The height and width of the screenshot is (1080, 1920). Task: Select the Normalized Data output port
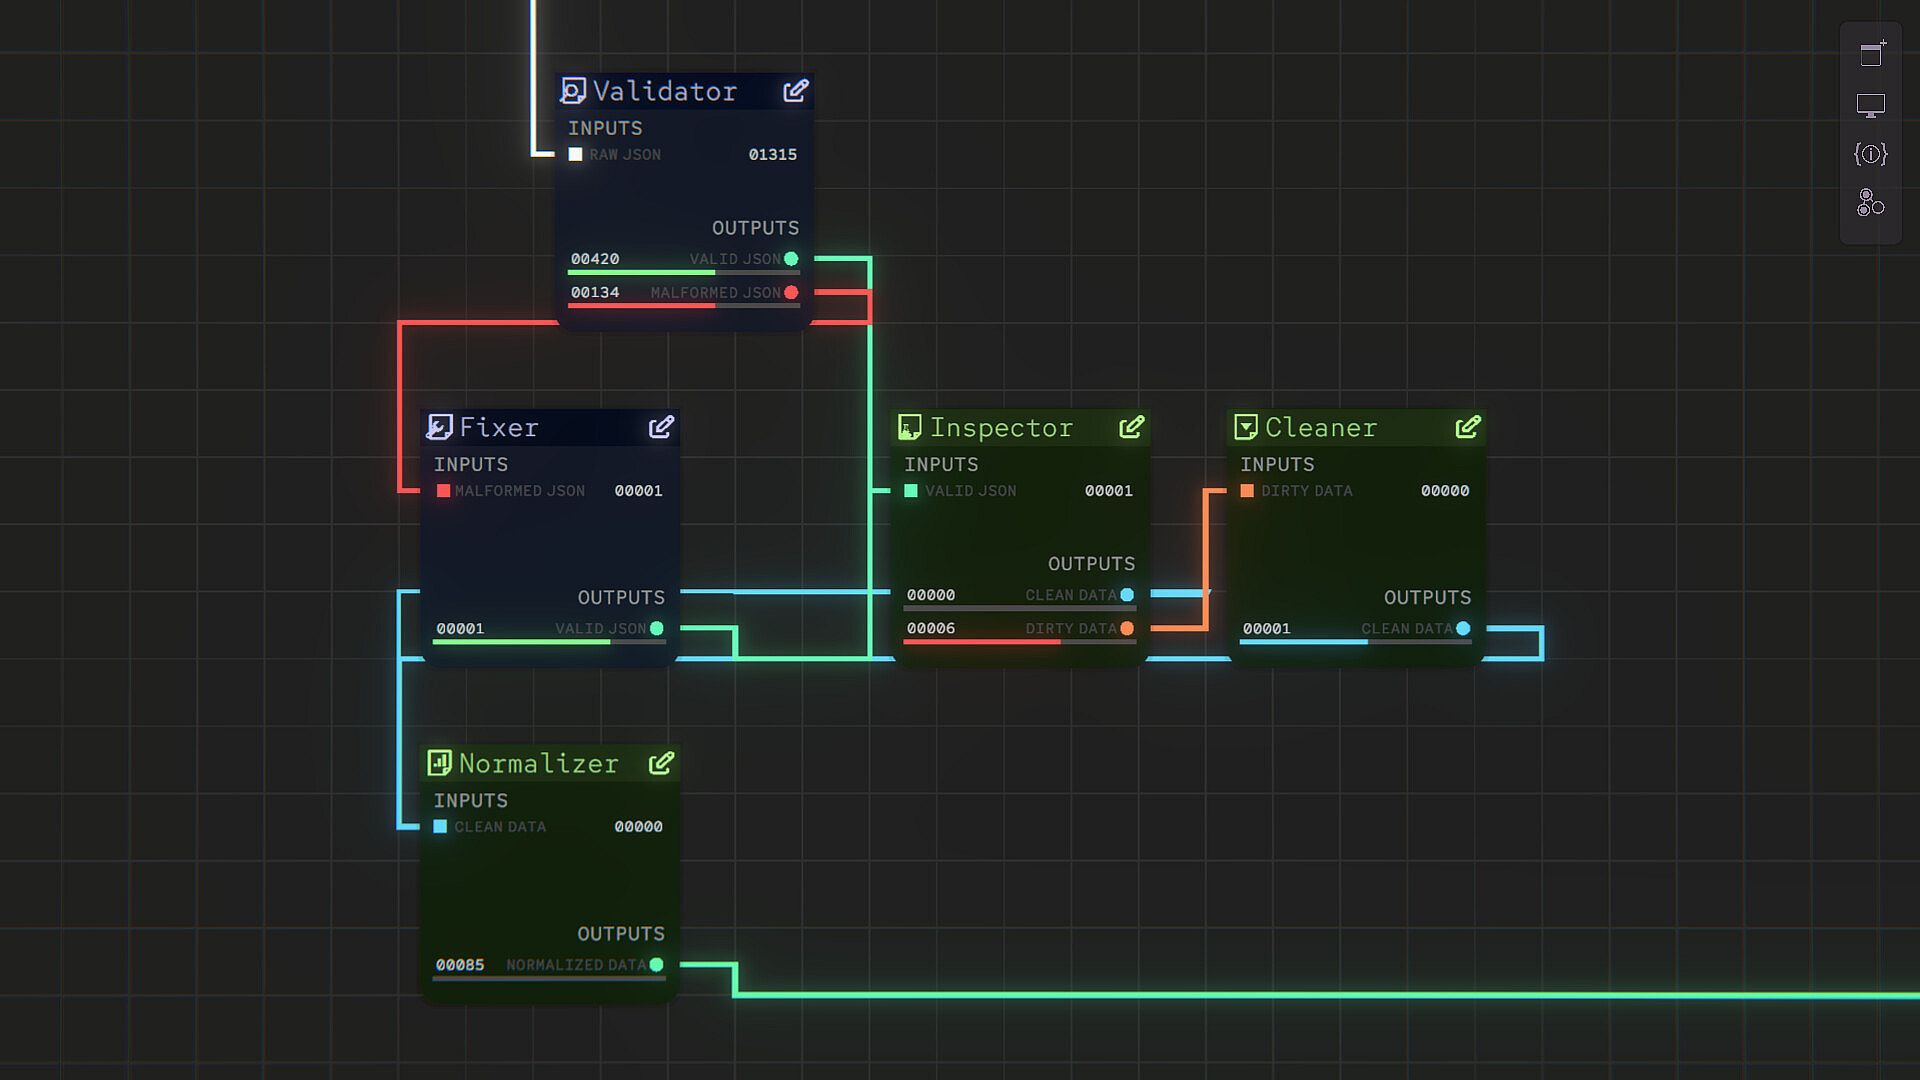tap(656, 965)
